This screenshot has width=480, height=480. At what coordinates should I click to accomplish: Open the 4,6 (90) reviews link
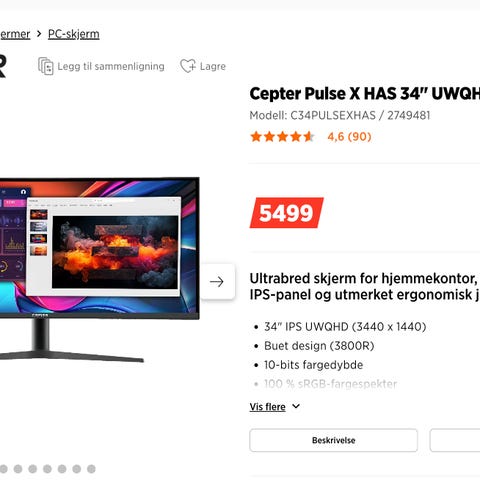tap(349, 137)
